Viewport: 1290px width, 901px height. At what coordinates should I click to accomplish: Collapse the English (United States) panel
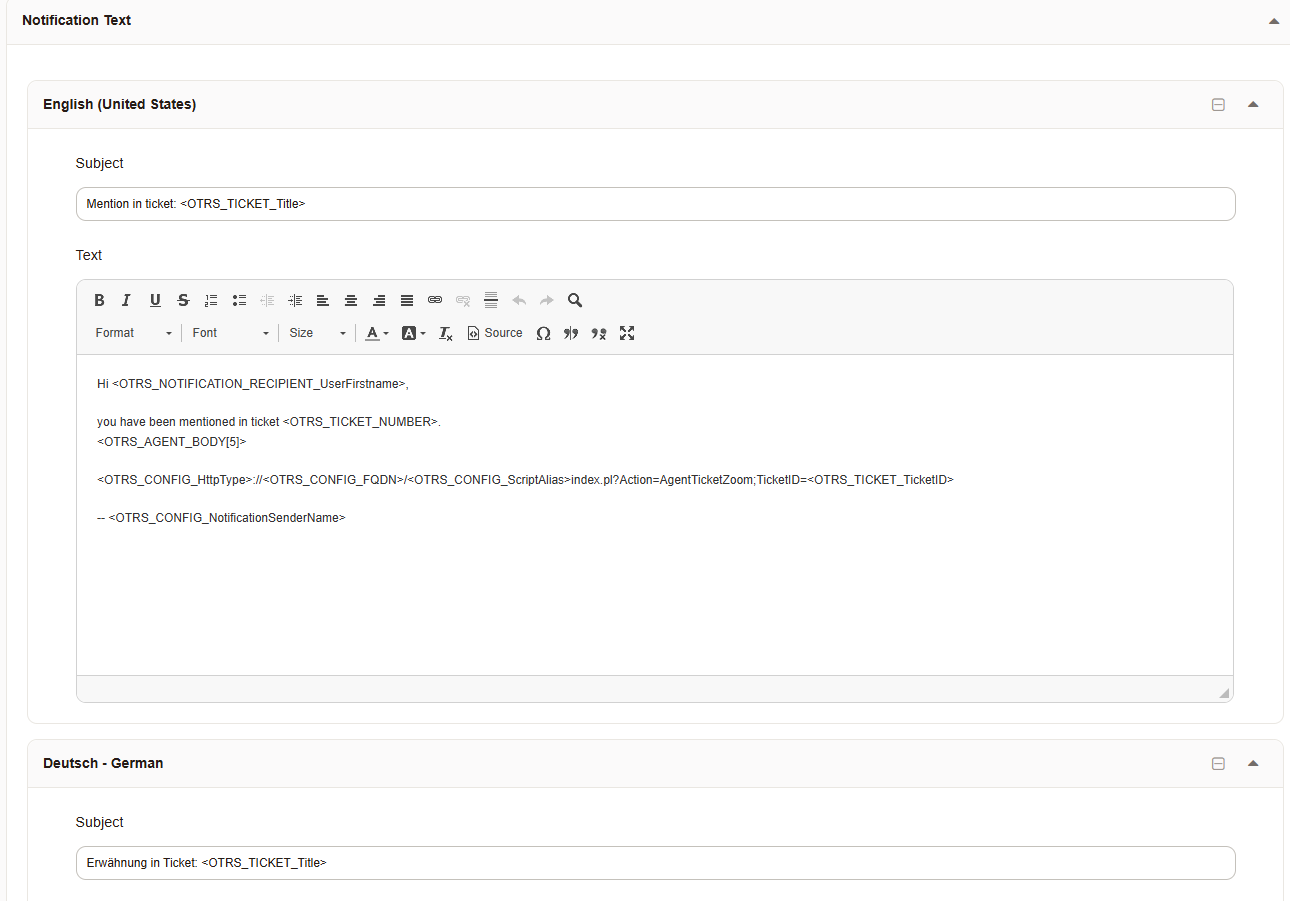(1253, 105)
